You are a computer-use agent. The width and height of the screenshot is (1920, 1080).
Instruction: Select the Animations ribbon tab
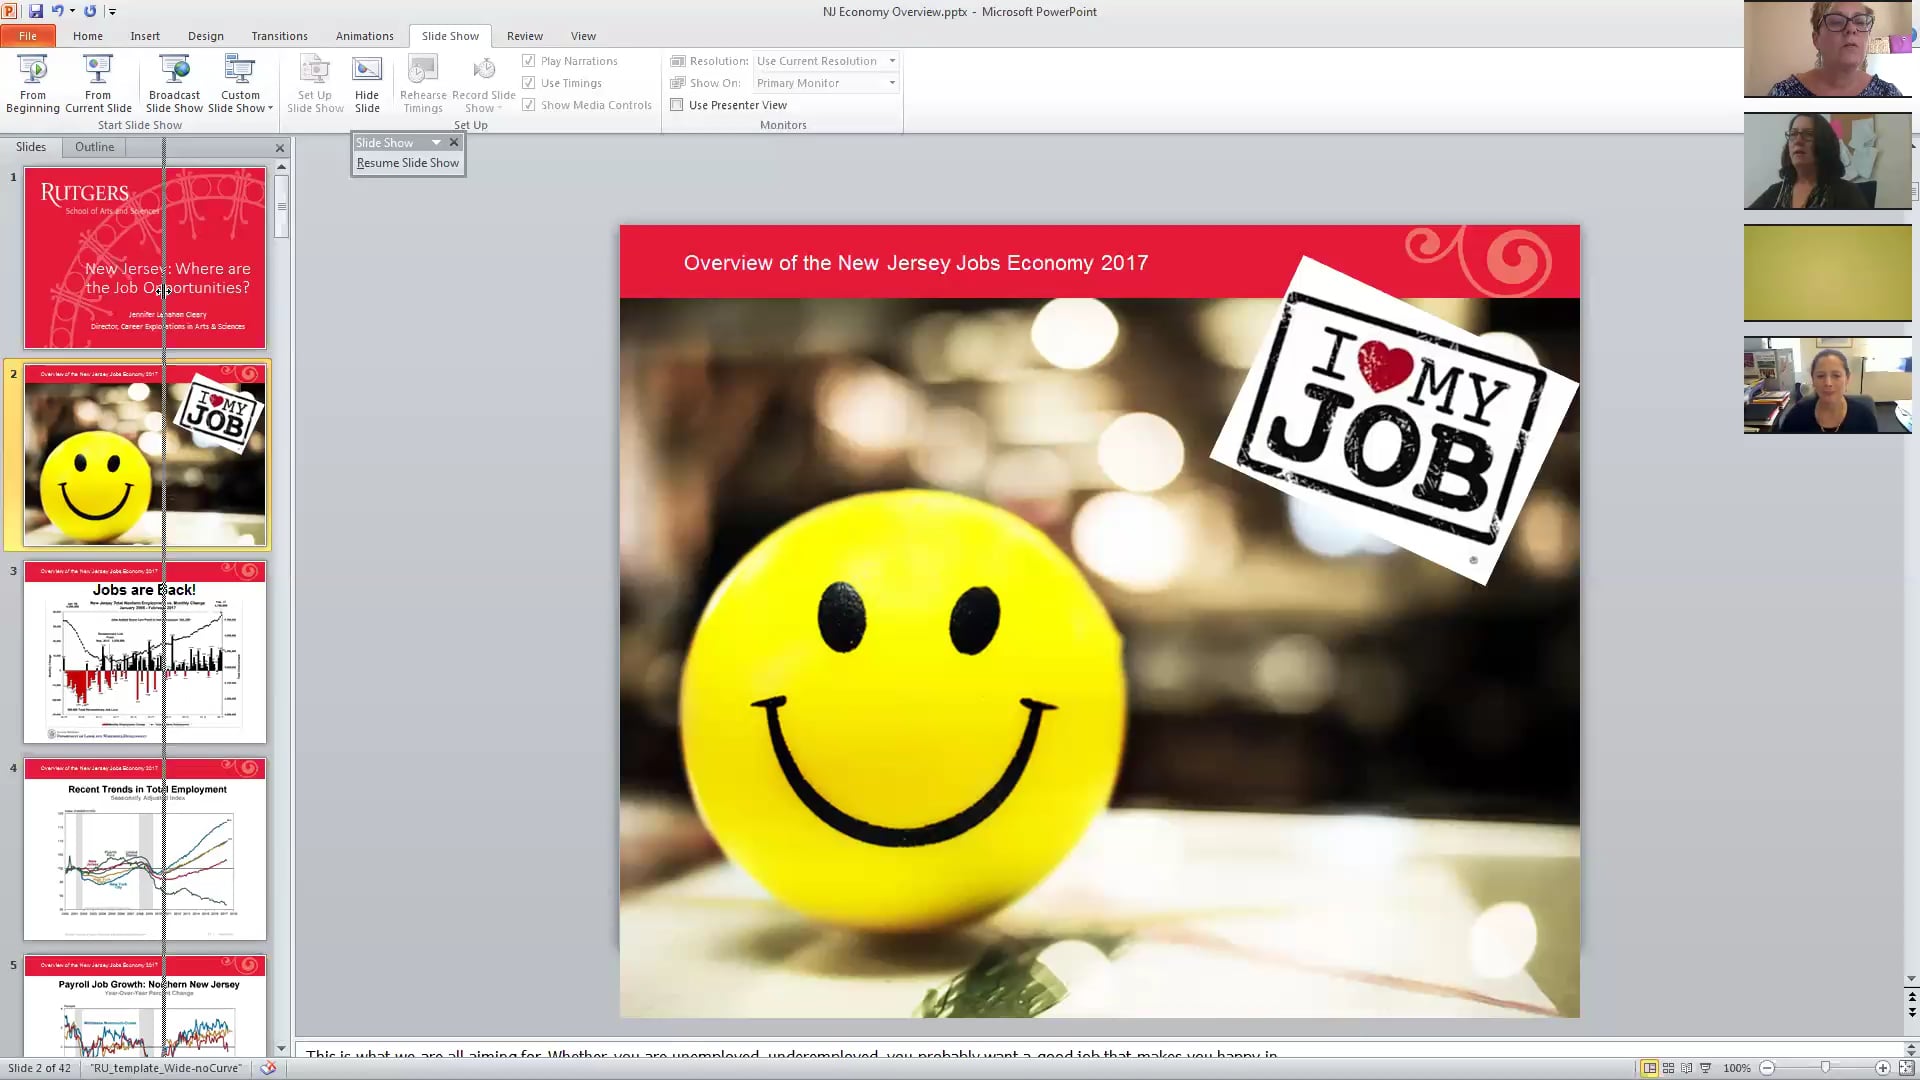point(365,36)
